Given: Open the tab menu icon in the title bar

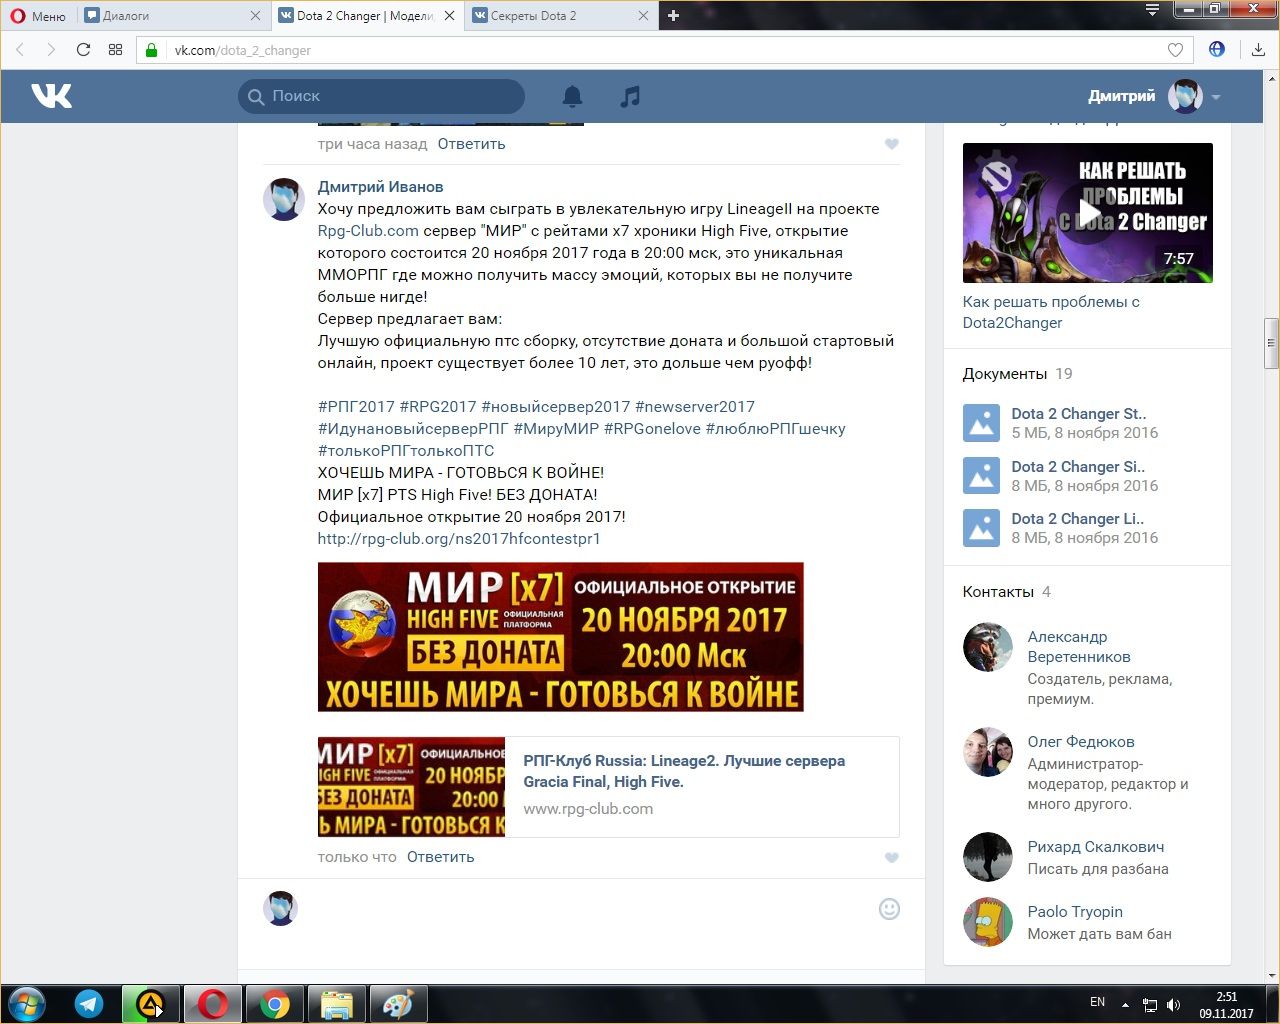Looking at the screenshot, I should (x=1153, y=10).
